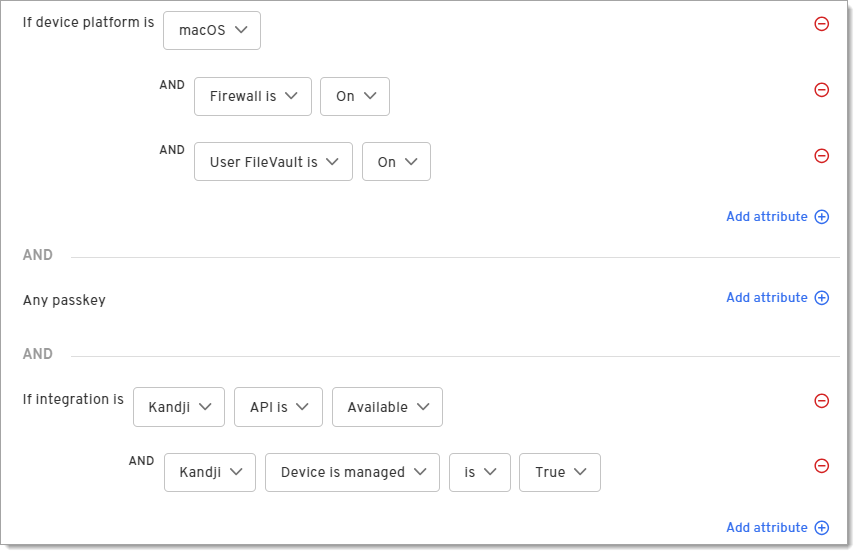Remove the macOS device platform condition

[822, 24]
